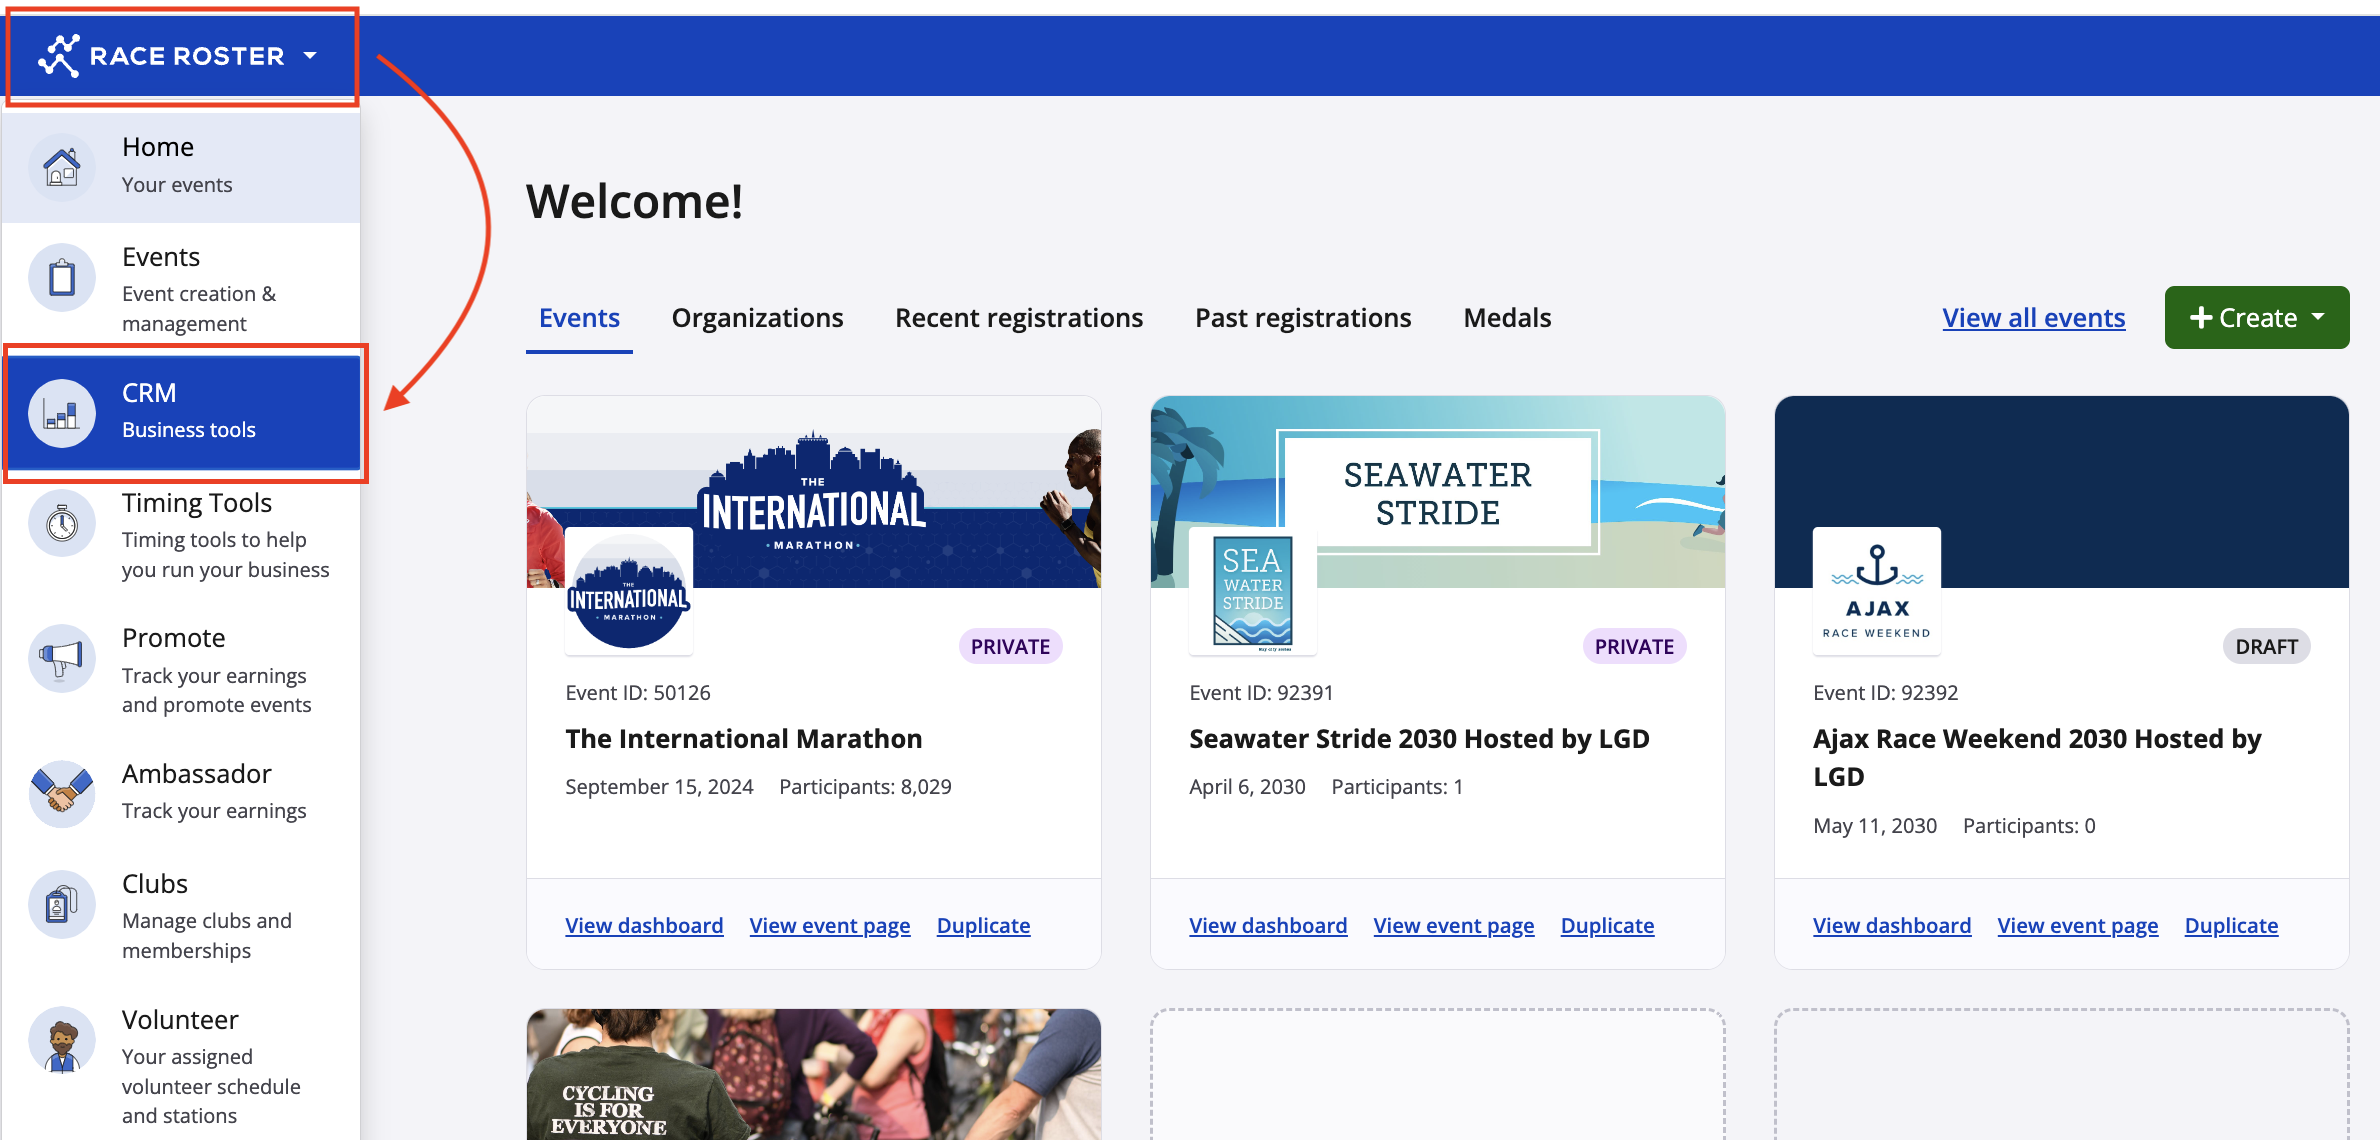Click the View all events link
Screen dimensions: 2380x1140
tap(2033, 318)
